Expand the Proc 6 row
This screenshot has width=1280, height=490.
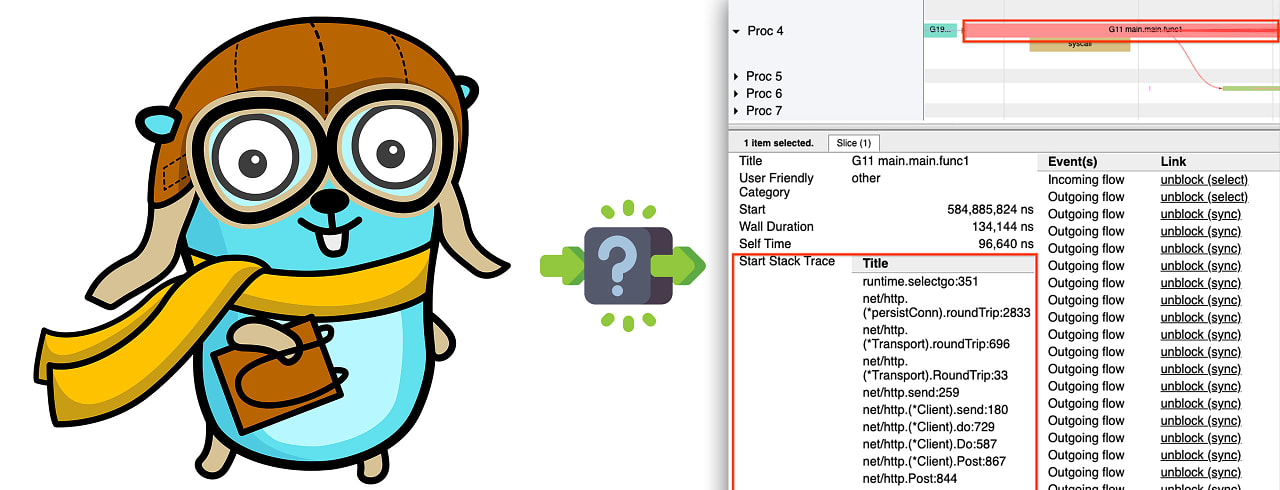pyautogui.click(x=736, y=94)
